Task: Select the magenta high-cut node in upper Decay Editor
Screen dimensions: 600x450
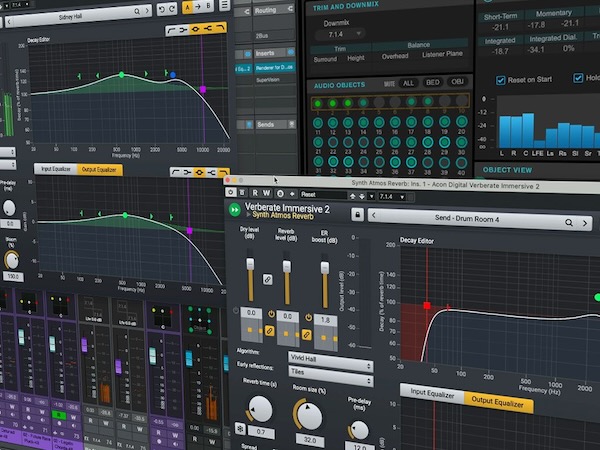Action: click(203, 89)
